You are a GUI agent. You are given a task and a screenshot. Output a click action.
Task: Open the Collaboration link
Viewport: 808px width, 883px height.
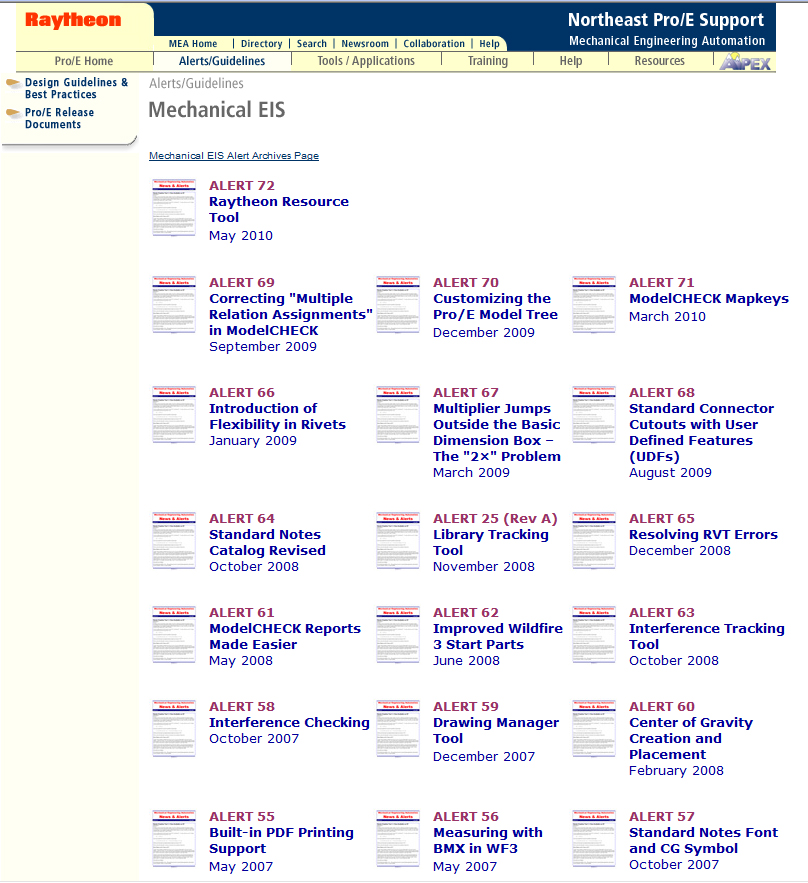(434, 44)
